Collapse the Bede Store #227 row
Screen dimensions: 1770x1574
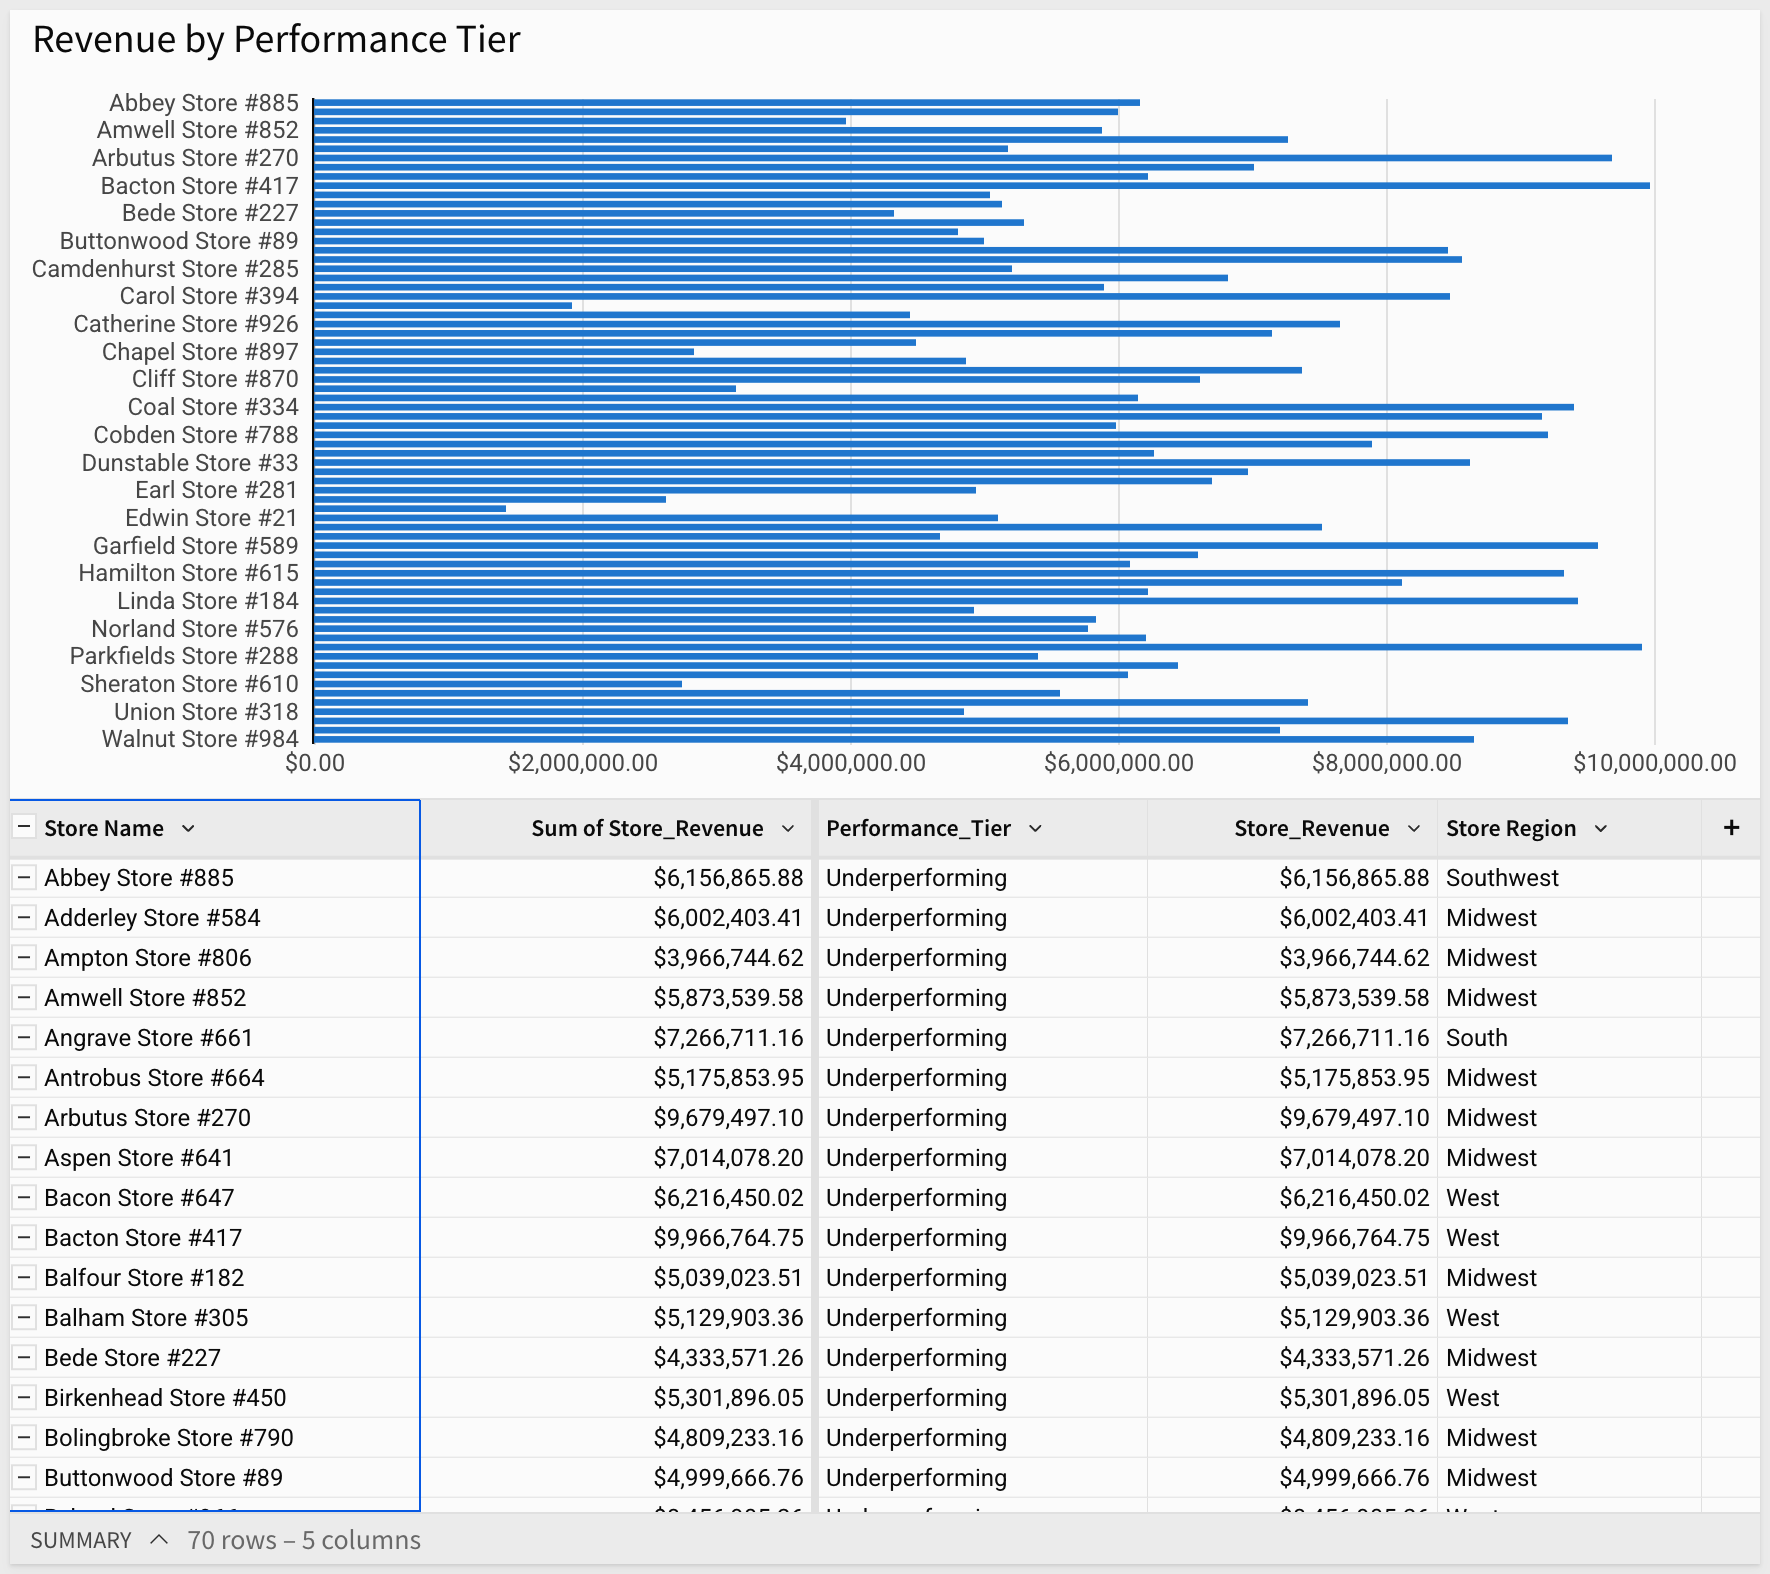pos(24,1358)
